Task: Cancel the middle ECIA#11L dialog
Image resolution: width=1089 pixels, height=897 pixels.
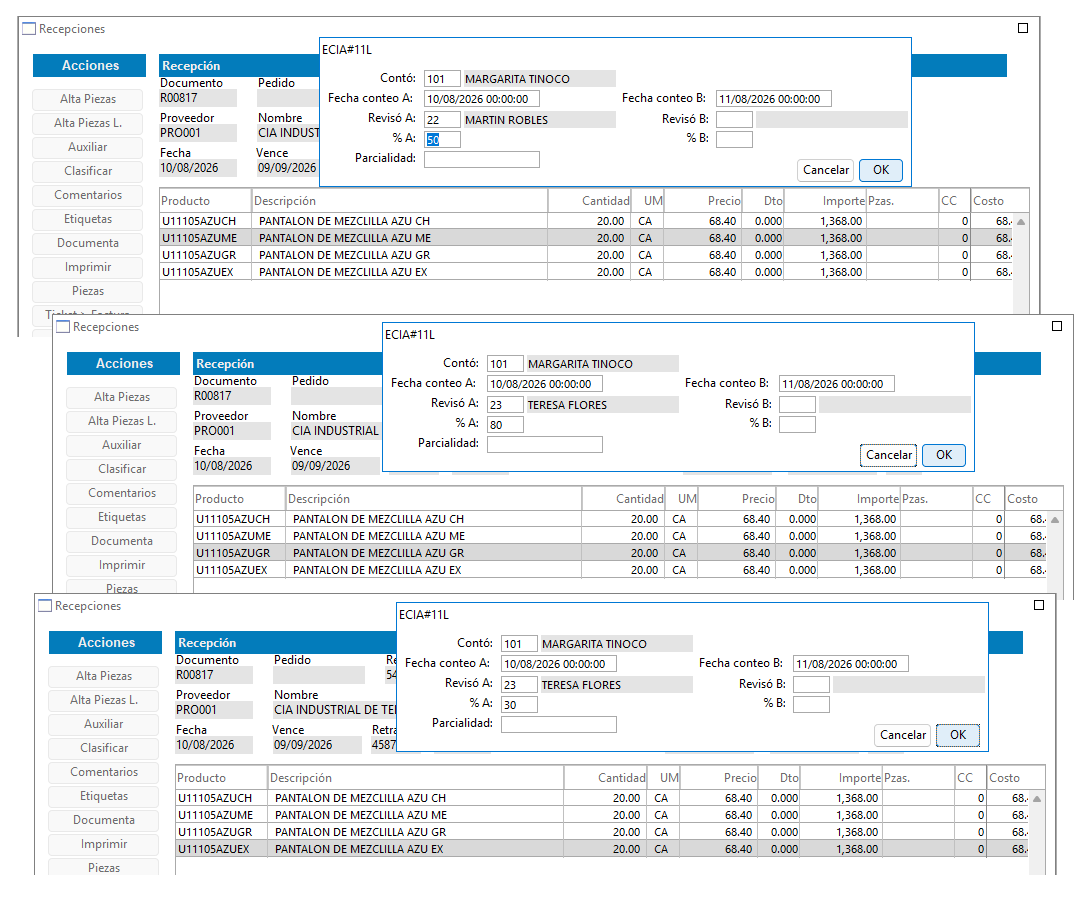Action: 888,455
